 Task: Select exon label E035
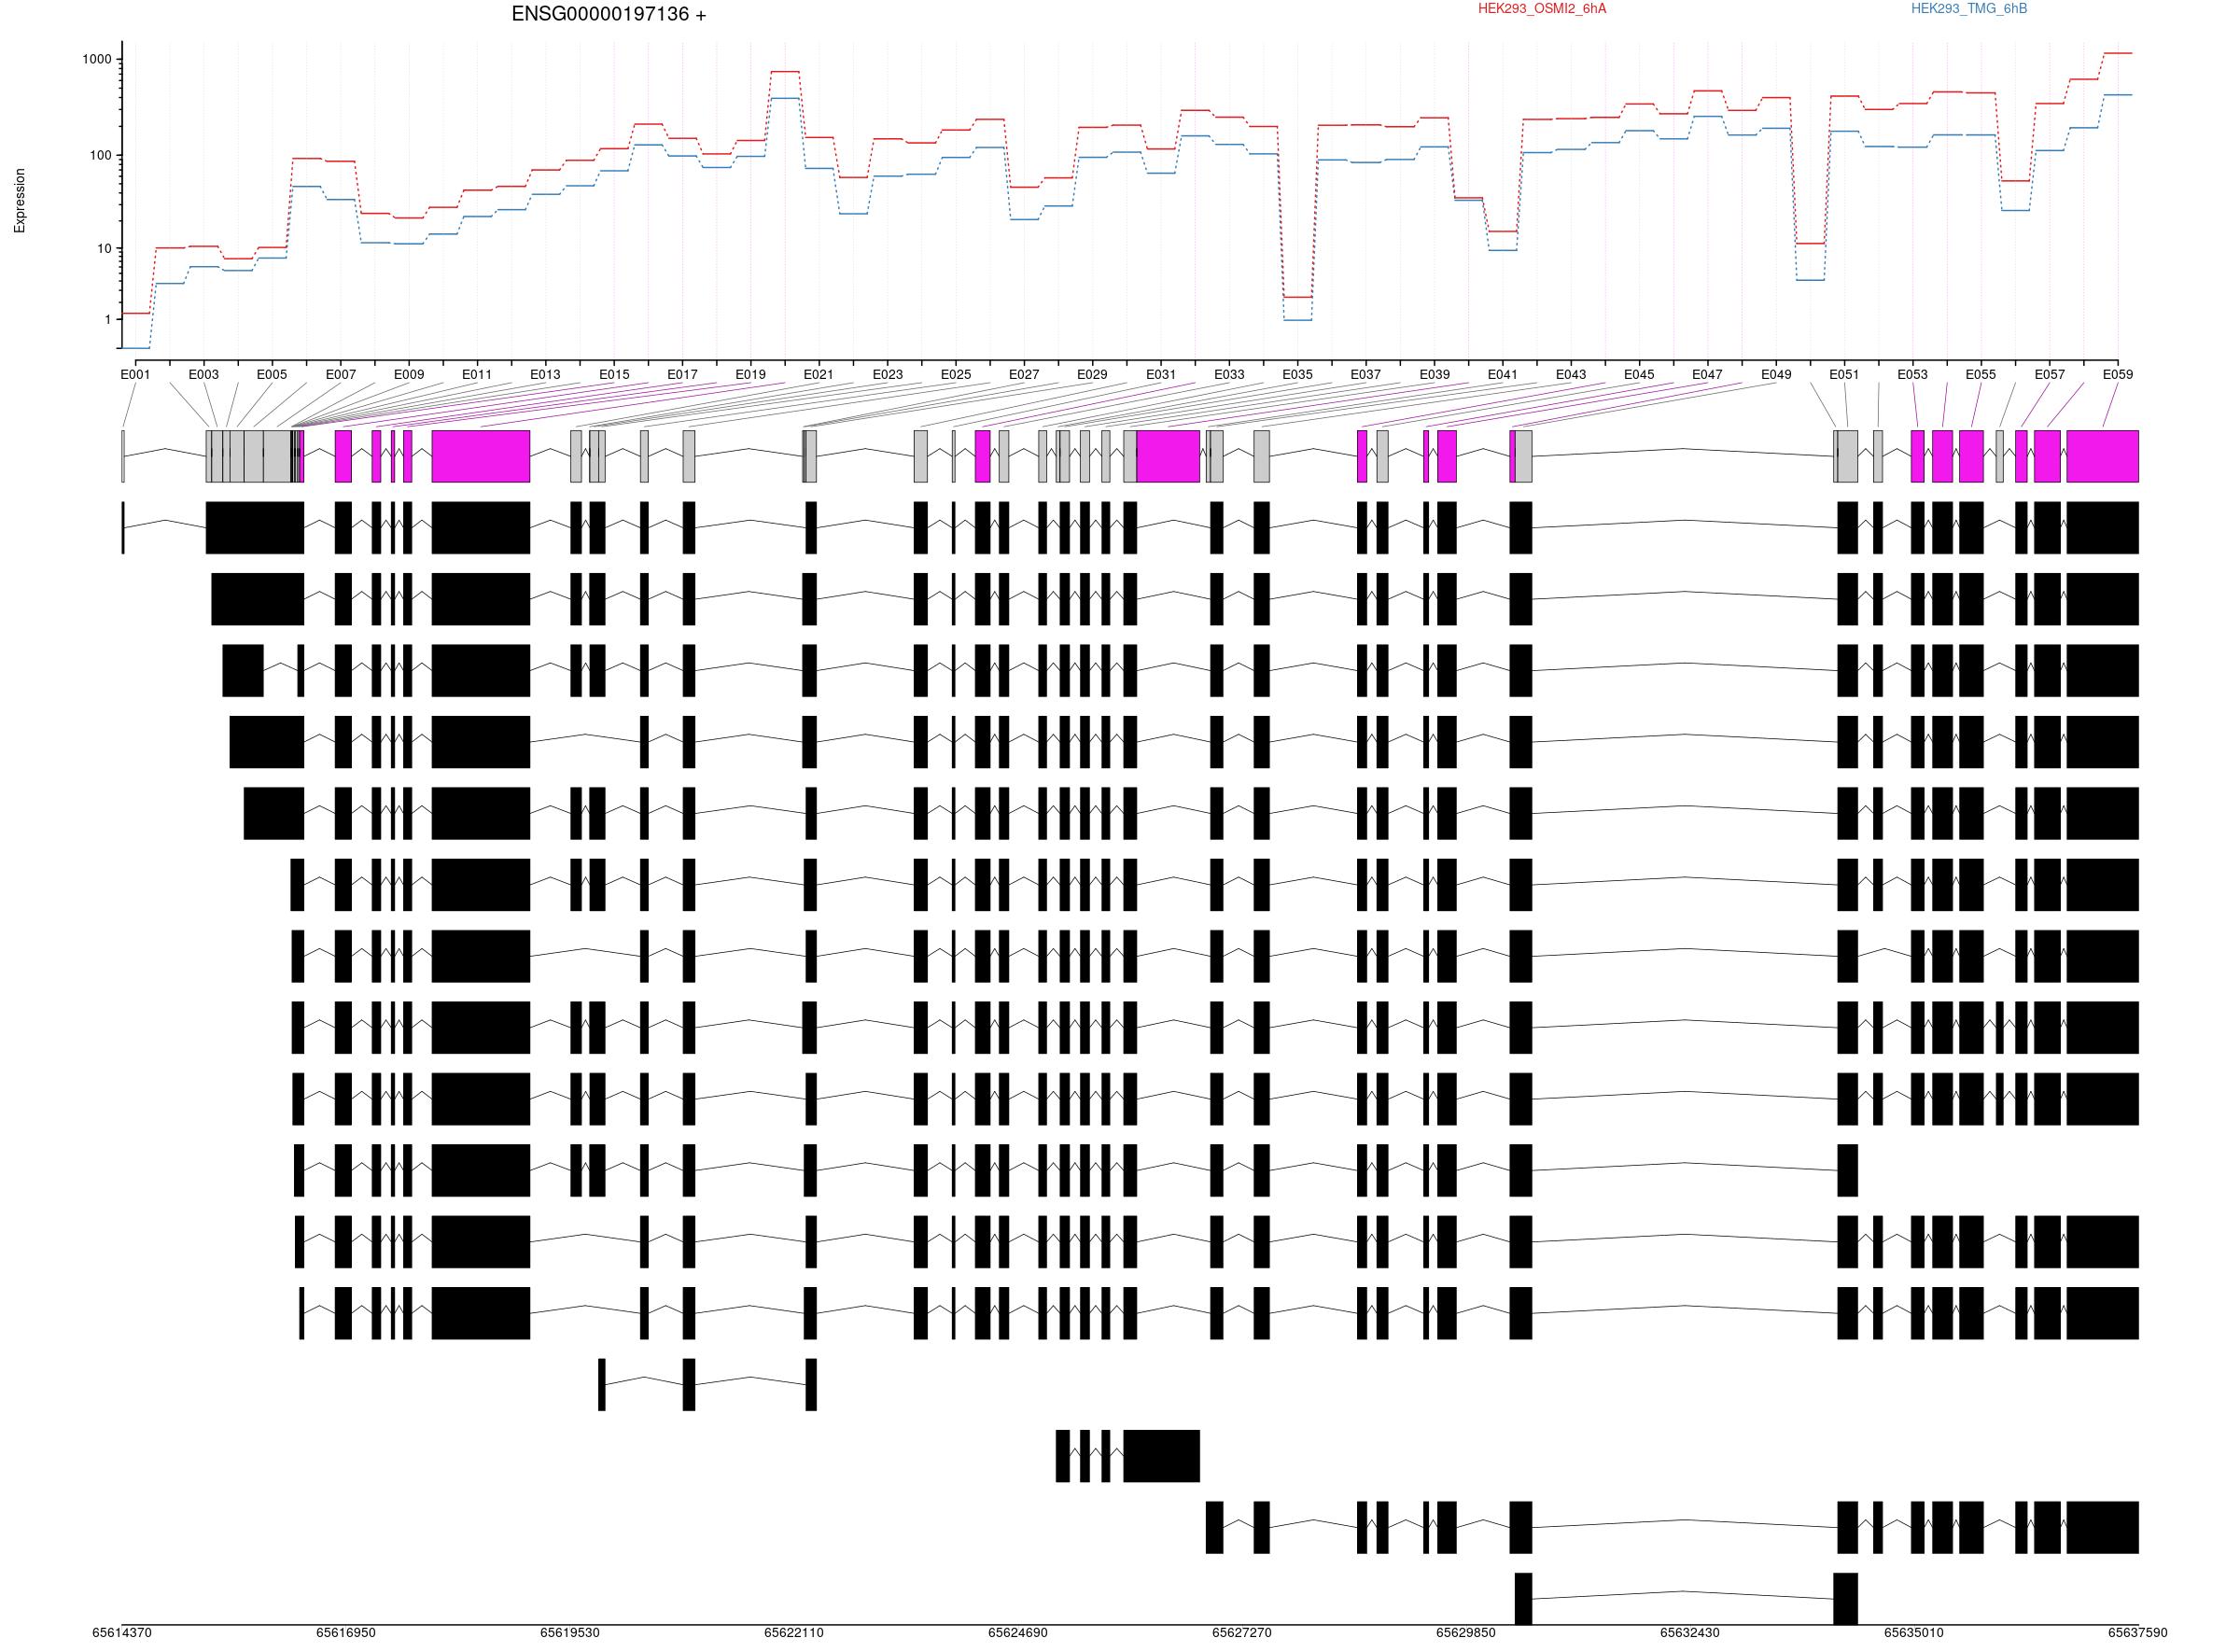coord(1297,375)
